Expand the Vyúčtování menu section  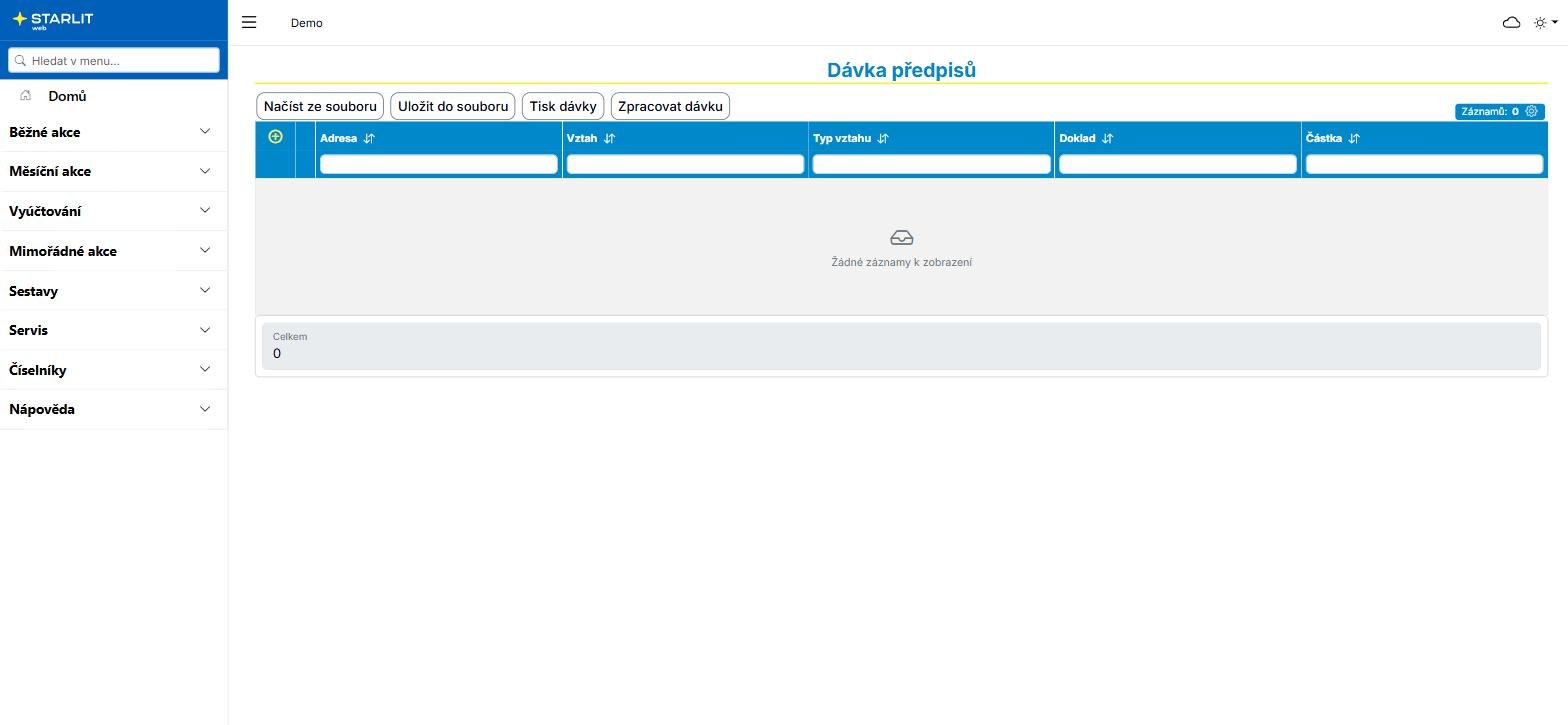pyautogui.click(x=114, y=211)
